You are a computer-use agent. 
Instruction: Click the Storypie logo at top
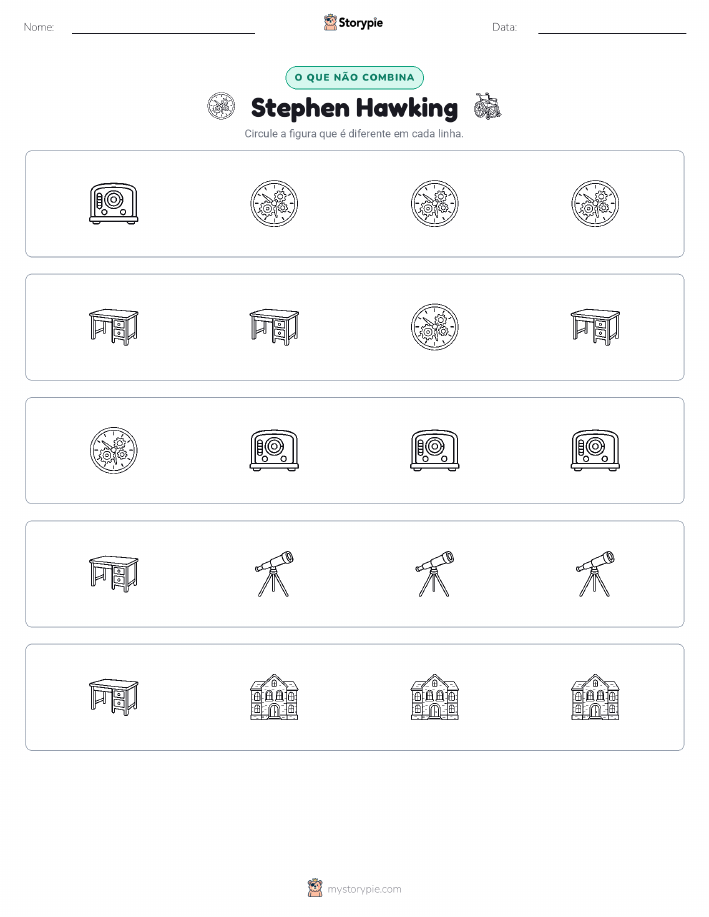coord(353,23)
